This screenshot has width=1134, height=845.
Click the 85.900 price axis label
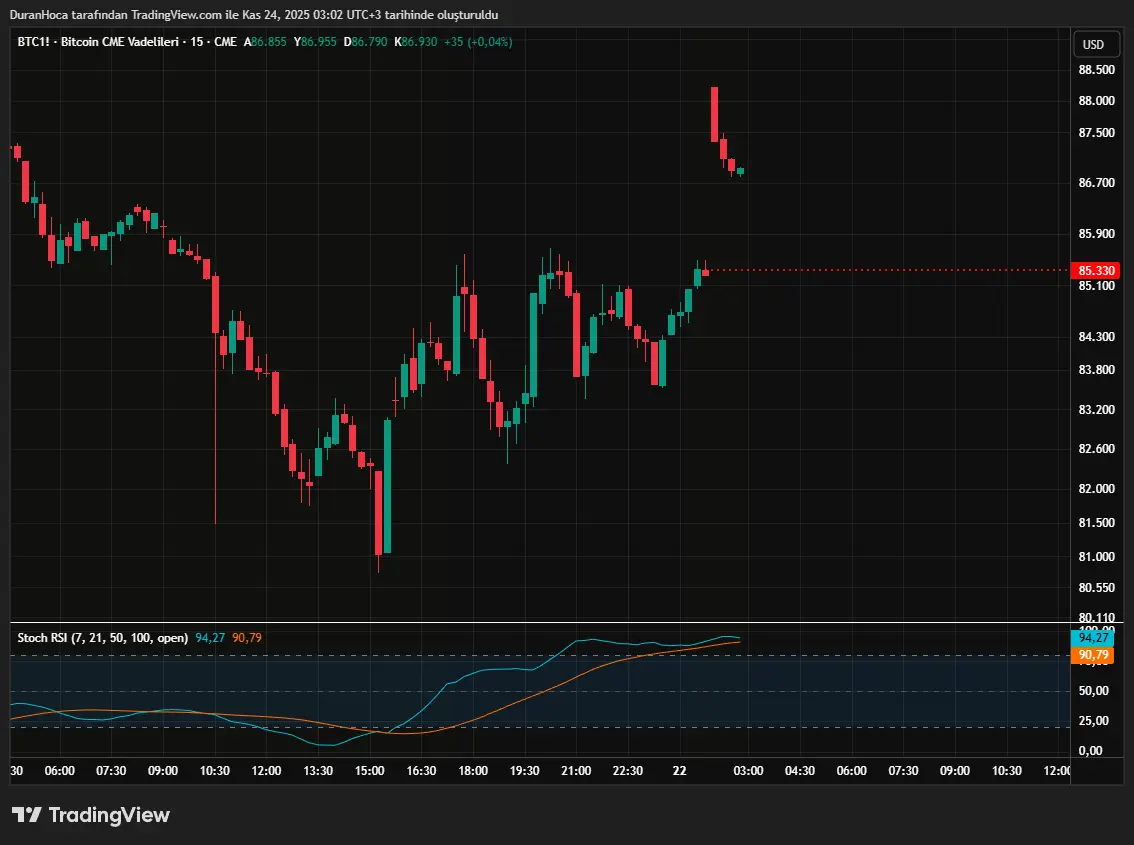point(1096,234)
